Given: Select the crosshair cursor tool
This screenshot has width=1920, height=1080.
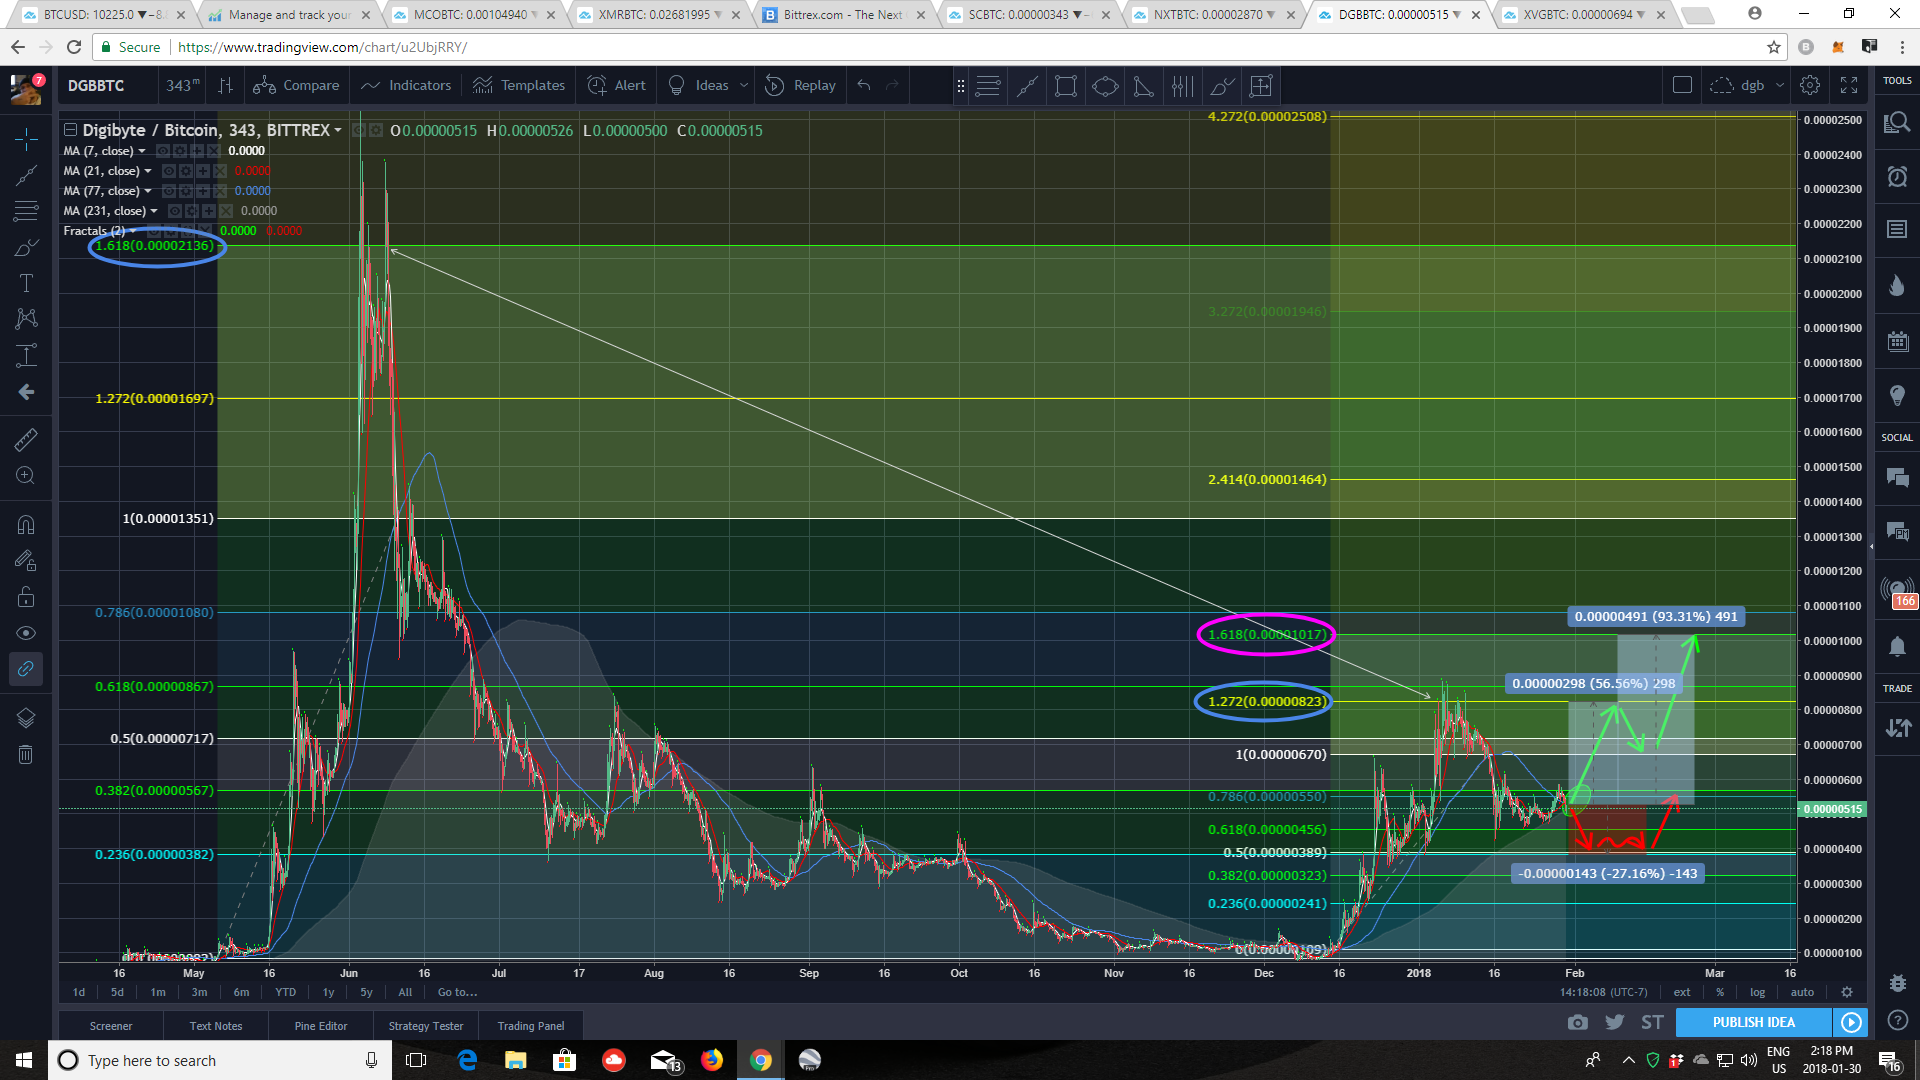Looking at the screenshot, I should pyautogui.click(x=26, y=138).
